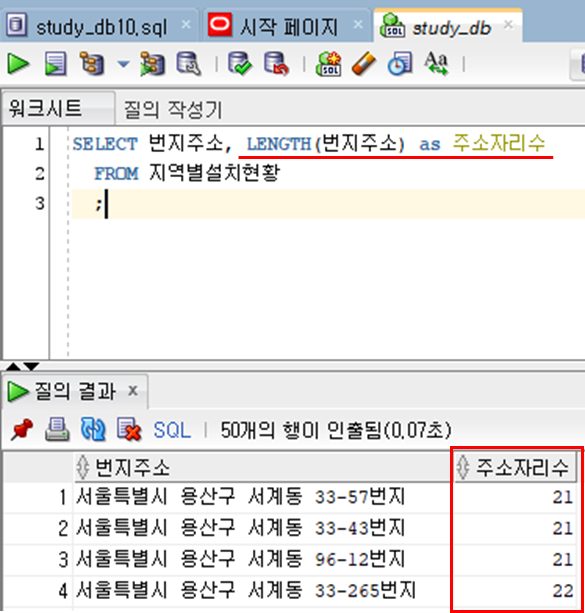Switch to the 시작 페이지 tab
Viewport: 585px width, 613px height.
[x=289, y=27]
